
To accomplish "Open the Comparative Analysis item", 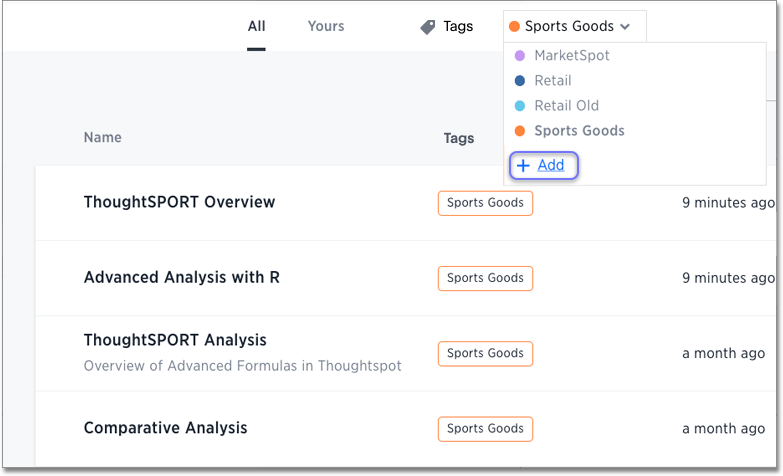I will pos(165,428).
